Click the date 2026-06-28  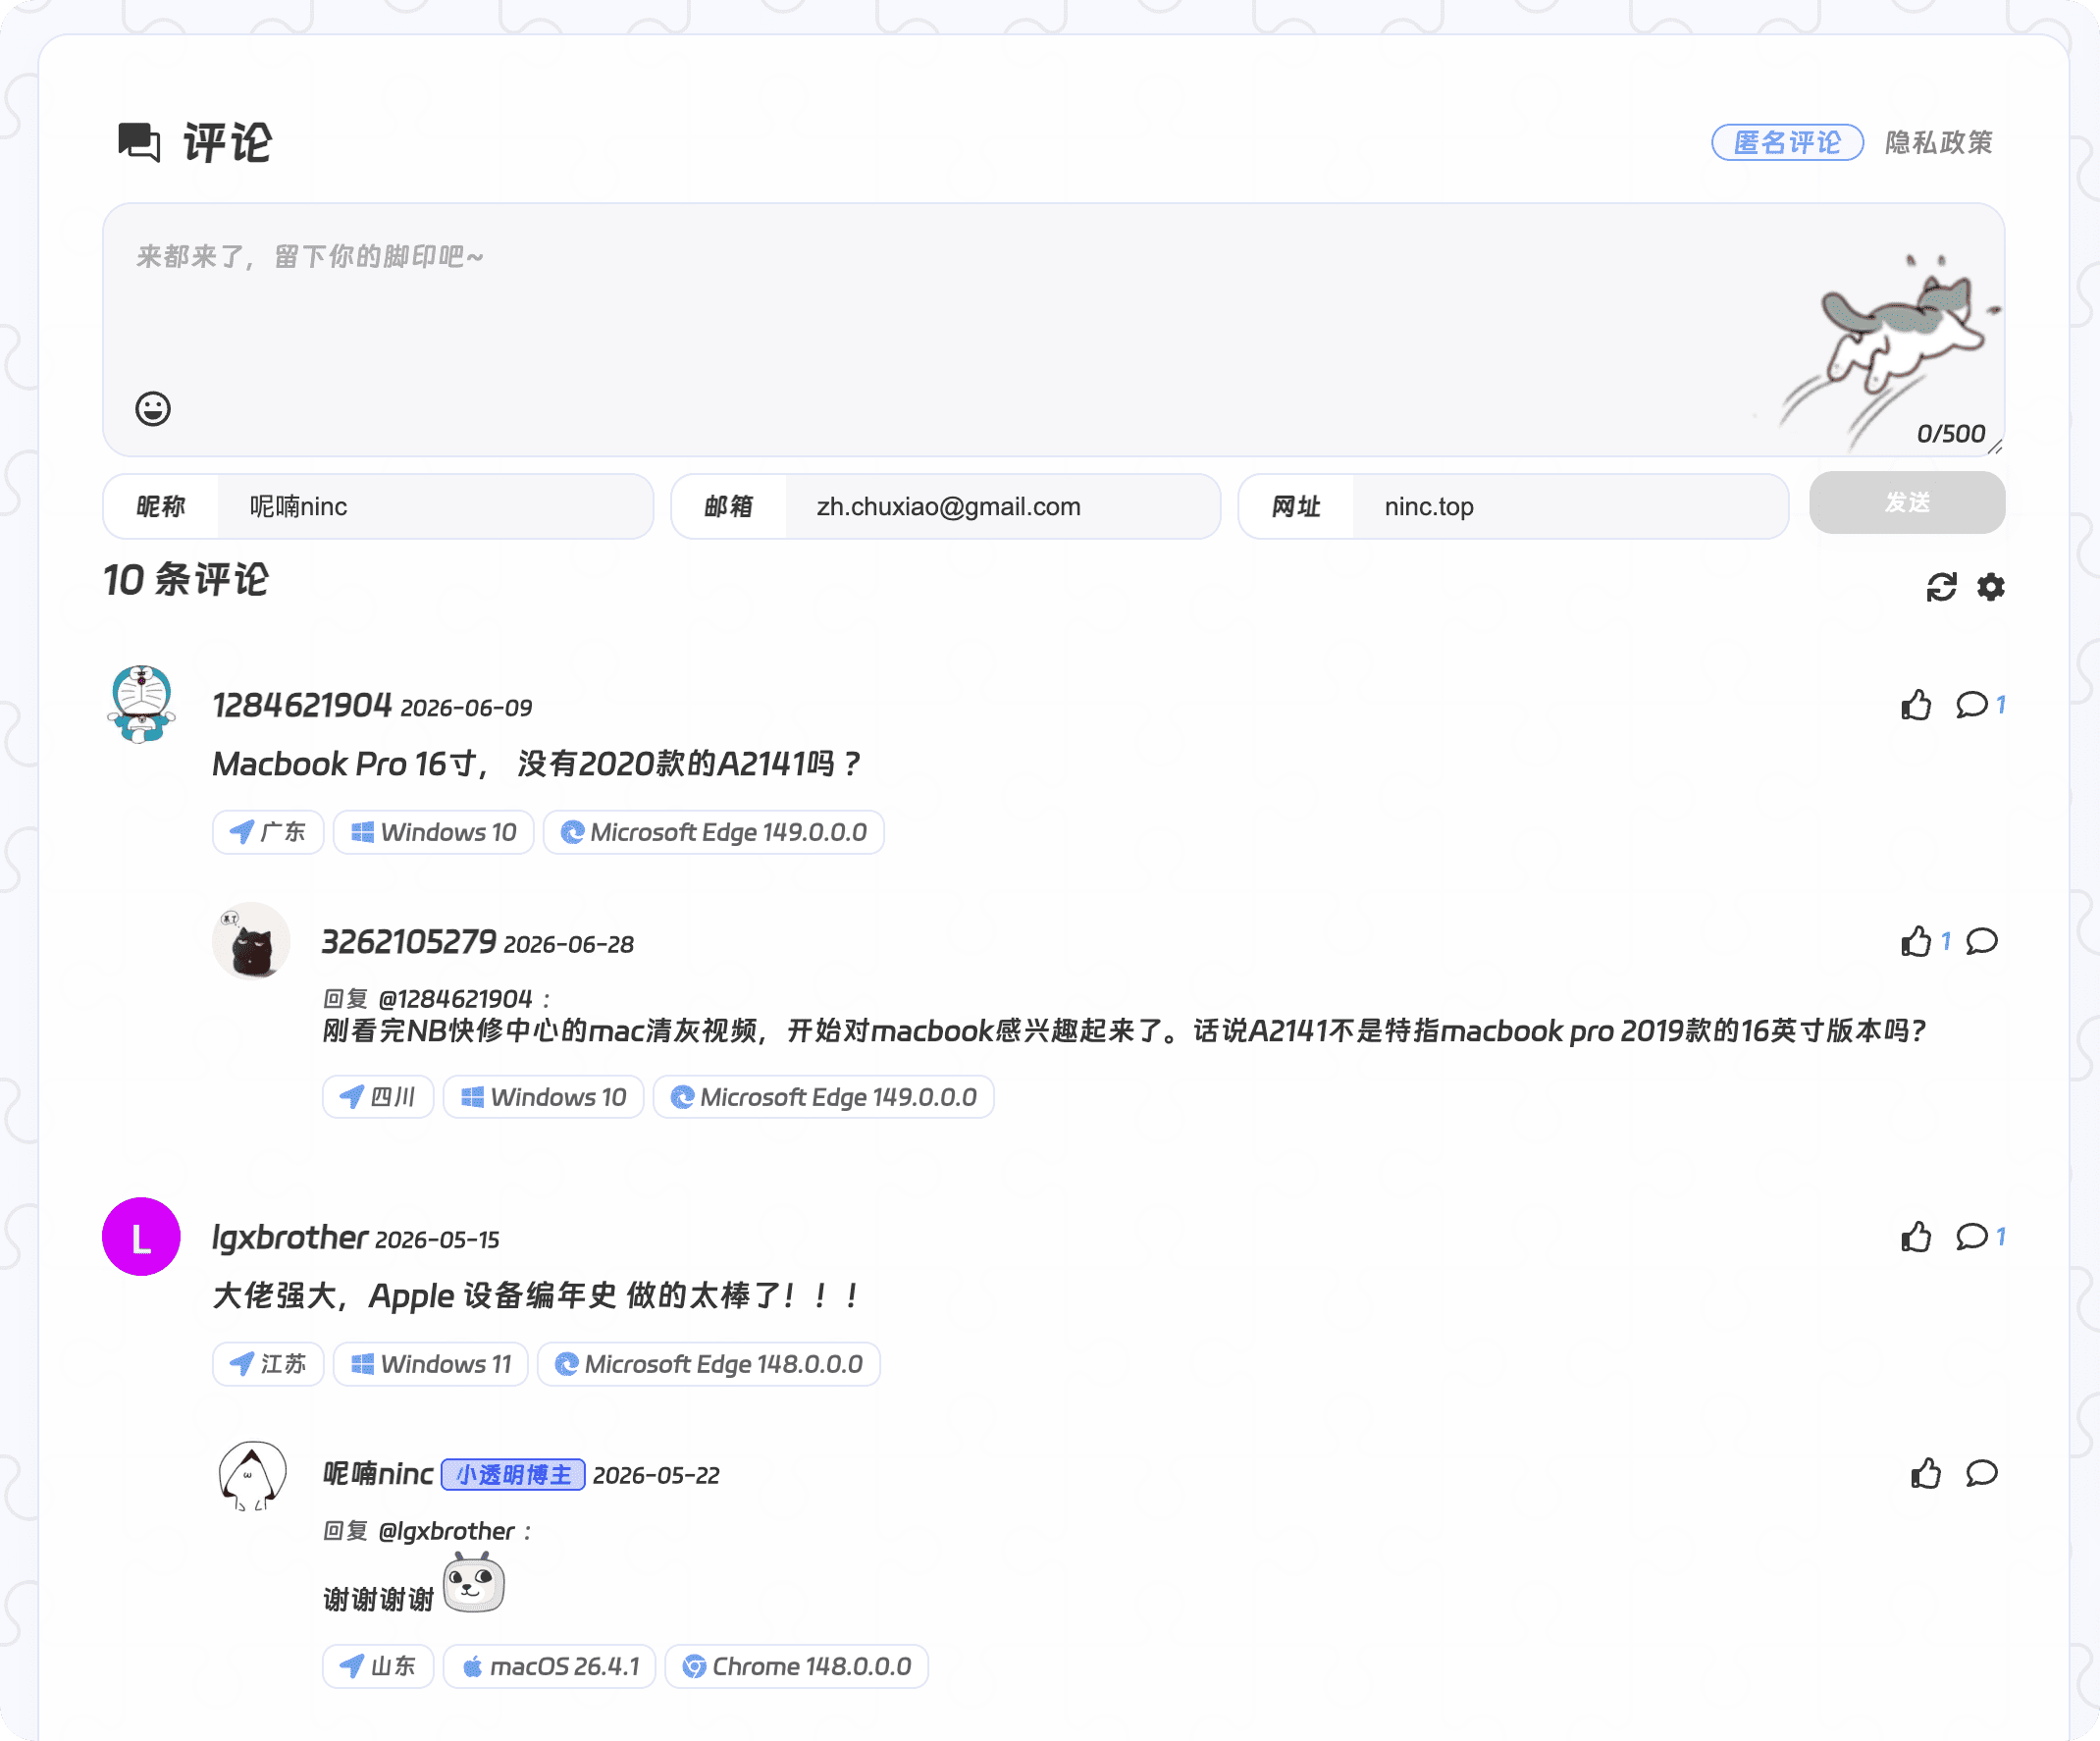click(569, 944)
